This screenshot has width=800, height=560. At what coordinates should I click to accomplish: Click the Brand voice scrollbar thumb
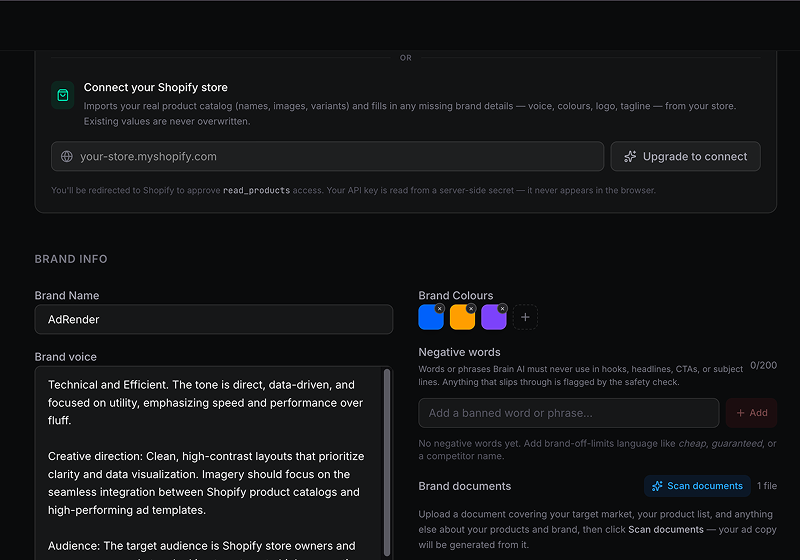point(387,462)
